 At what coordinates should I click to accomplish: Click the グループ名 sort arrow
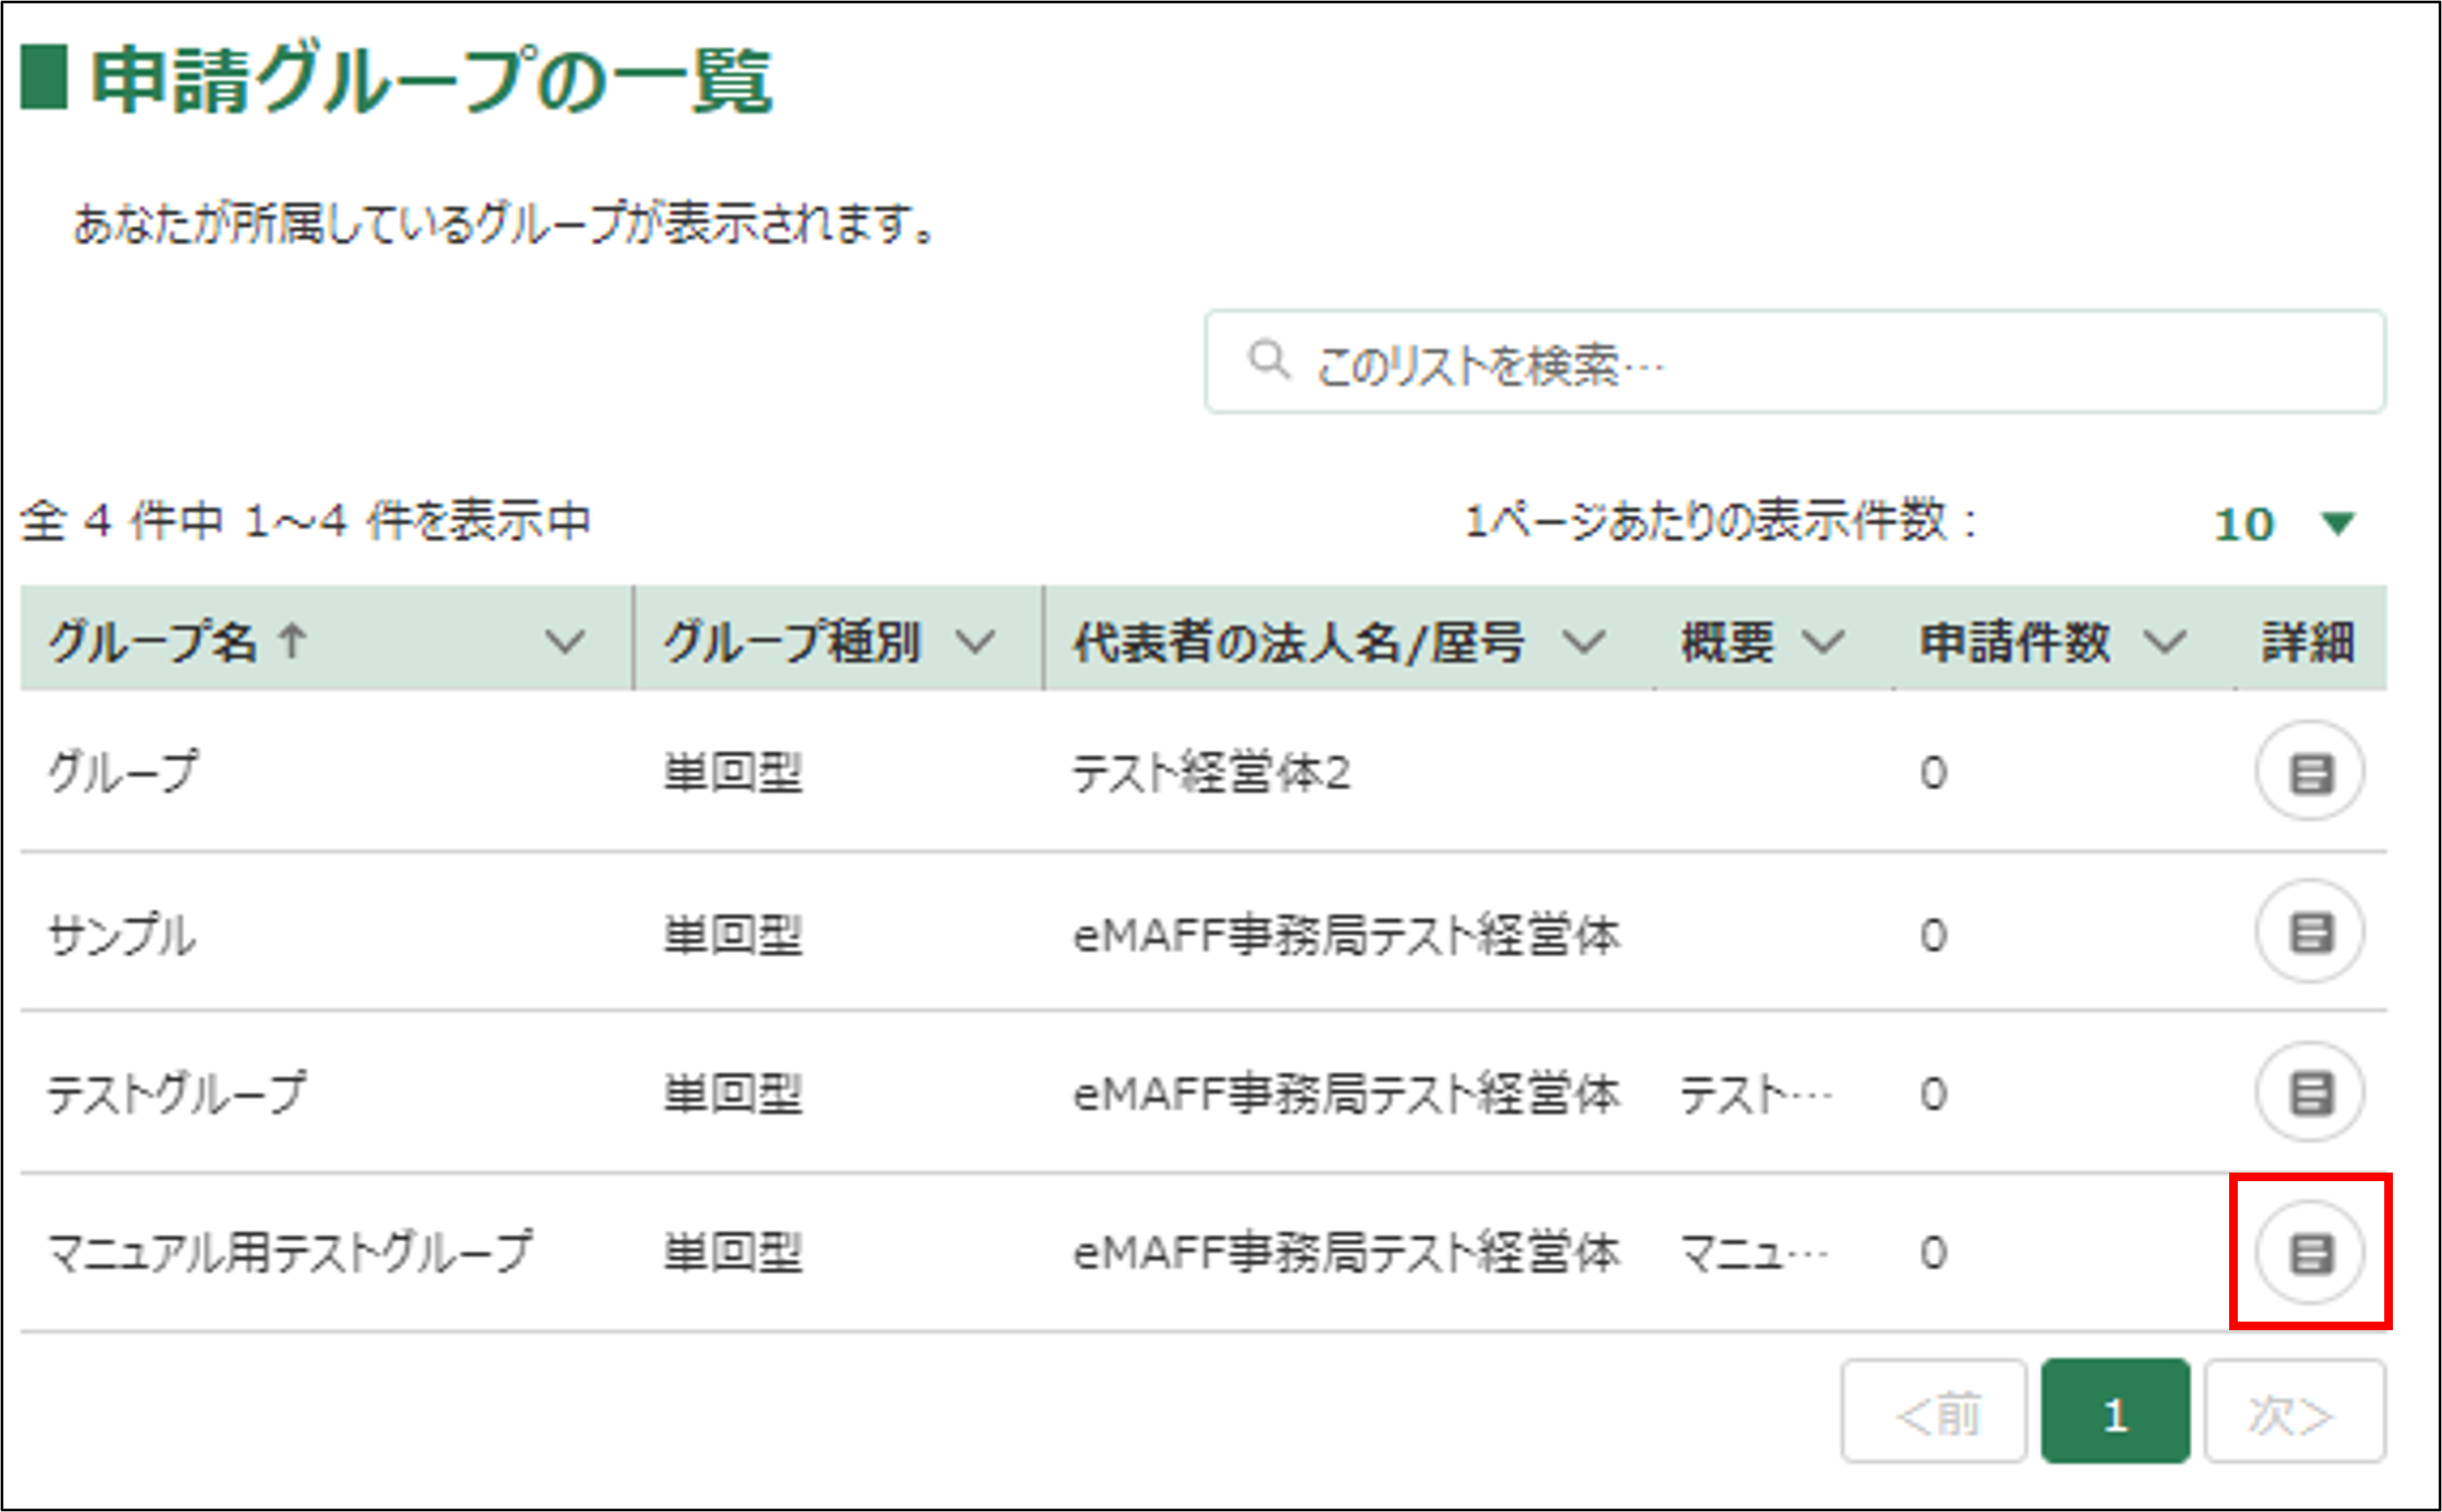click(292, 640)
